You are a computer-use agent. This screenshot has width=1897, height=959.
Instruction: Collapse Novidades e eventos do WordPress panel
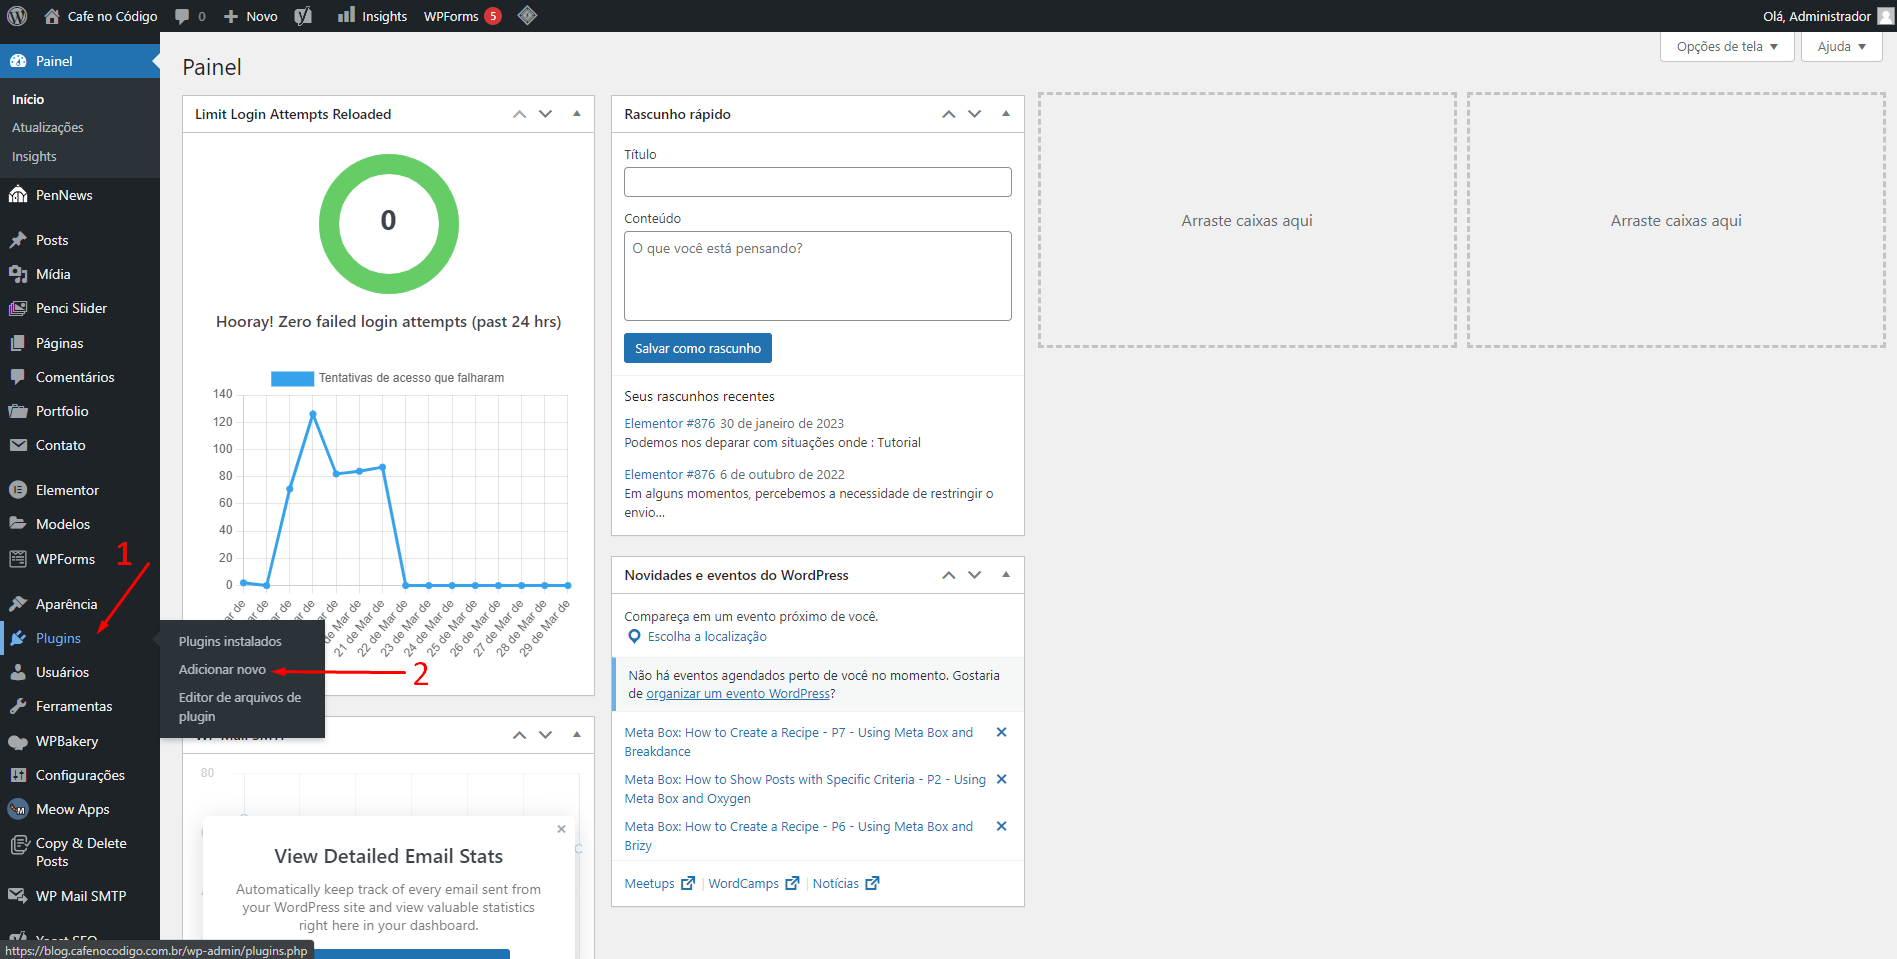[x=1006, y=575]
